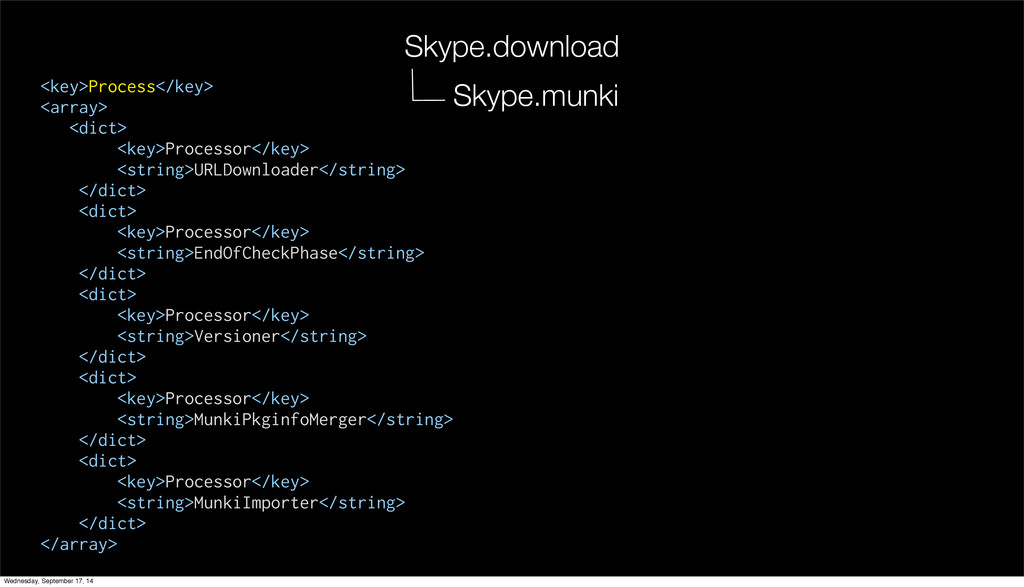This screenshot has height=587, width=1024.
Task: Click the last </dict> tag before </array>
Action: point(112,523)
